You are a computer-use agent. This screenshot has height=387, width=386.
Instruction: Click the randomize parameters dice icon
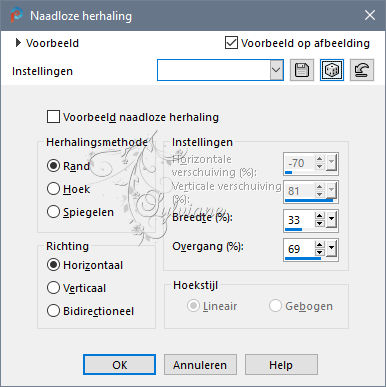tap(332, 70)
